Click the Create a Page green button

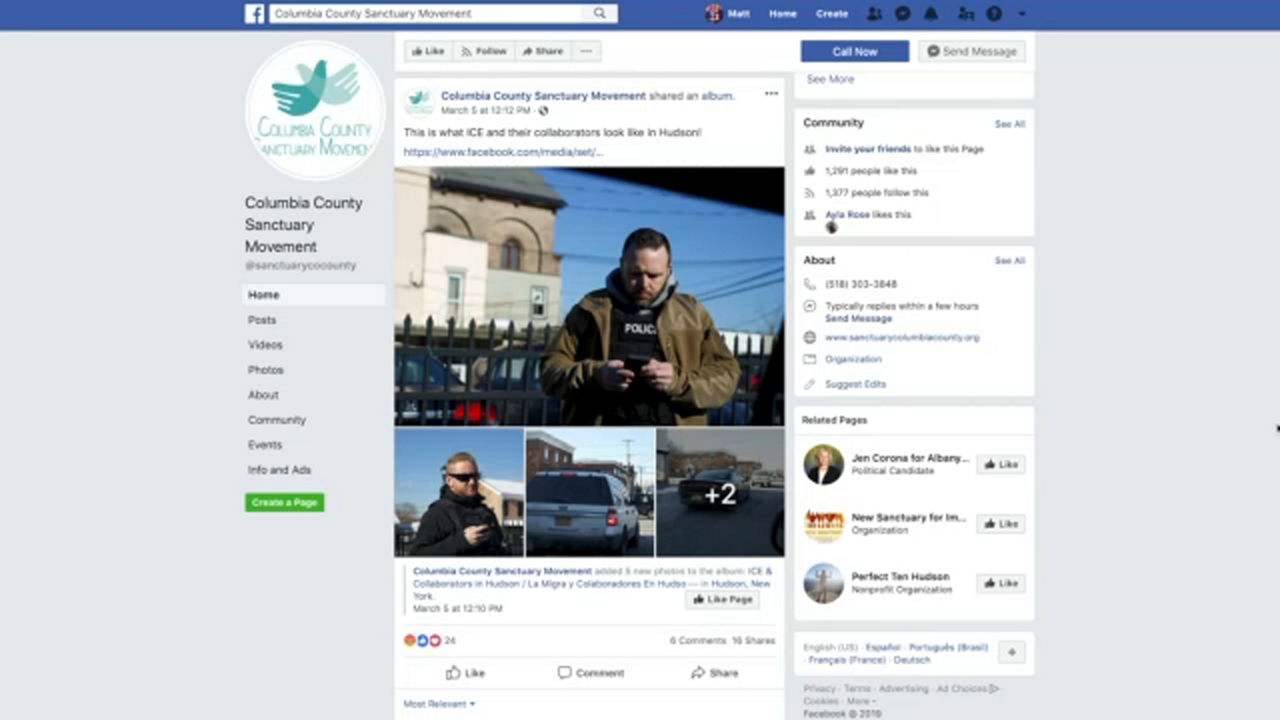[x=285, y=502]
